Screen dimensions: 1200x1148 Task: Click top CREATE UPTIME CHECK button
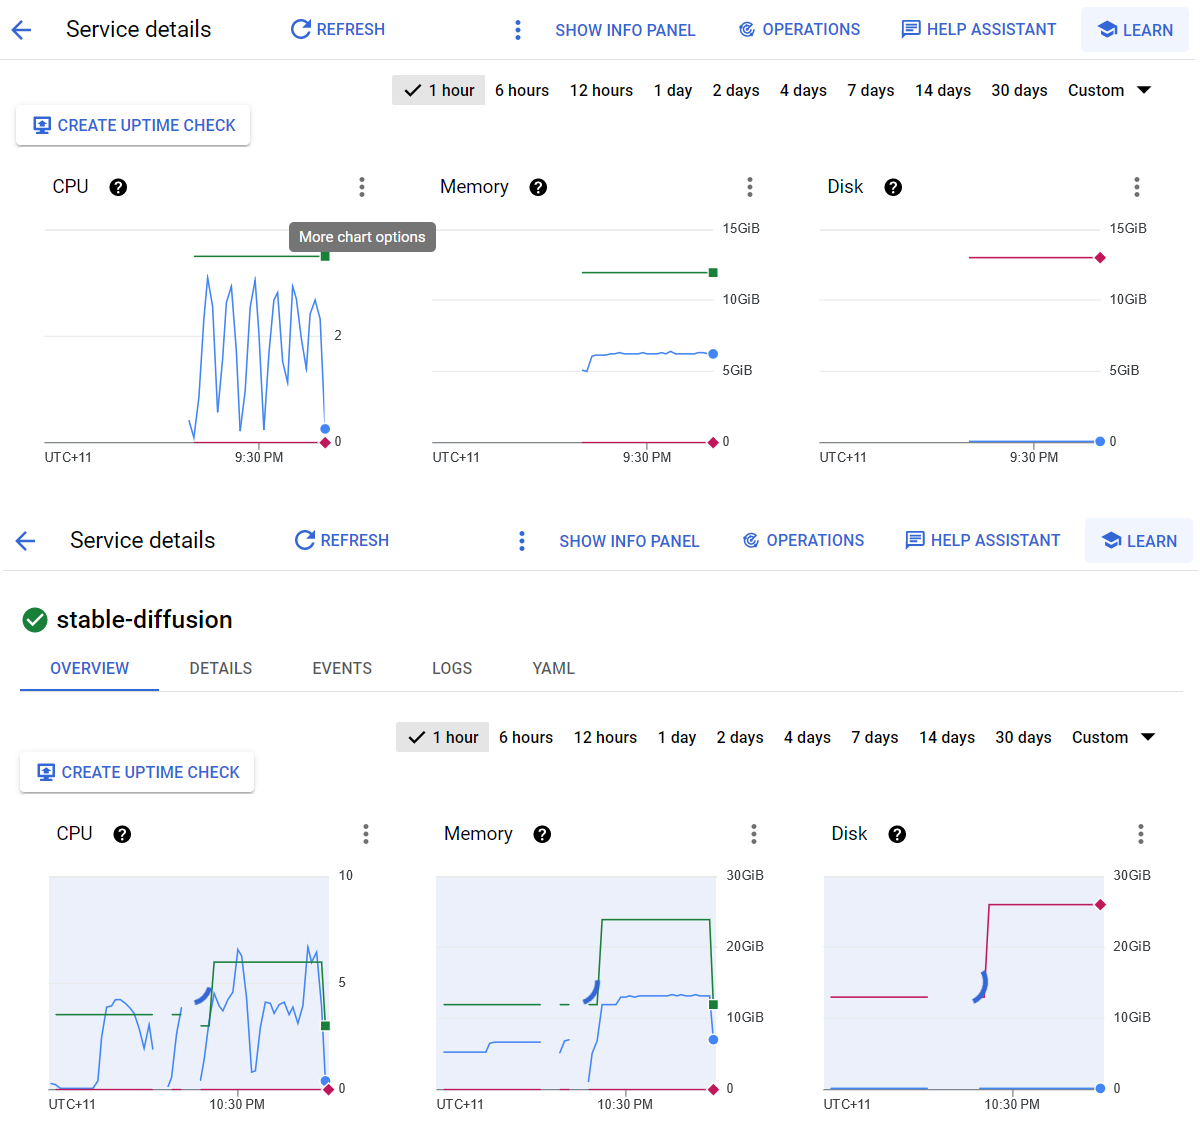[x=133, y=126]
